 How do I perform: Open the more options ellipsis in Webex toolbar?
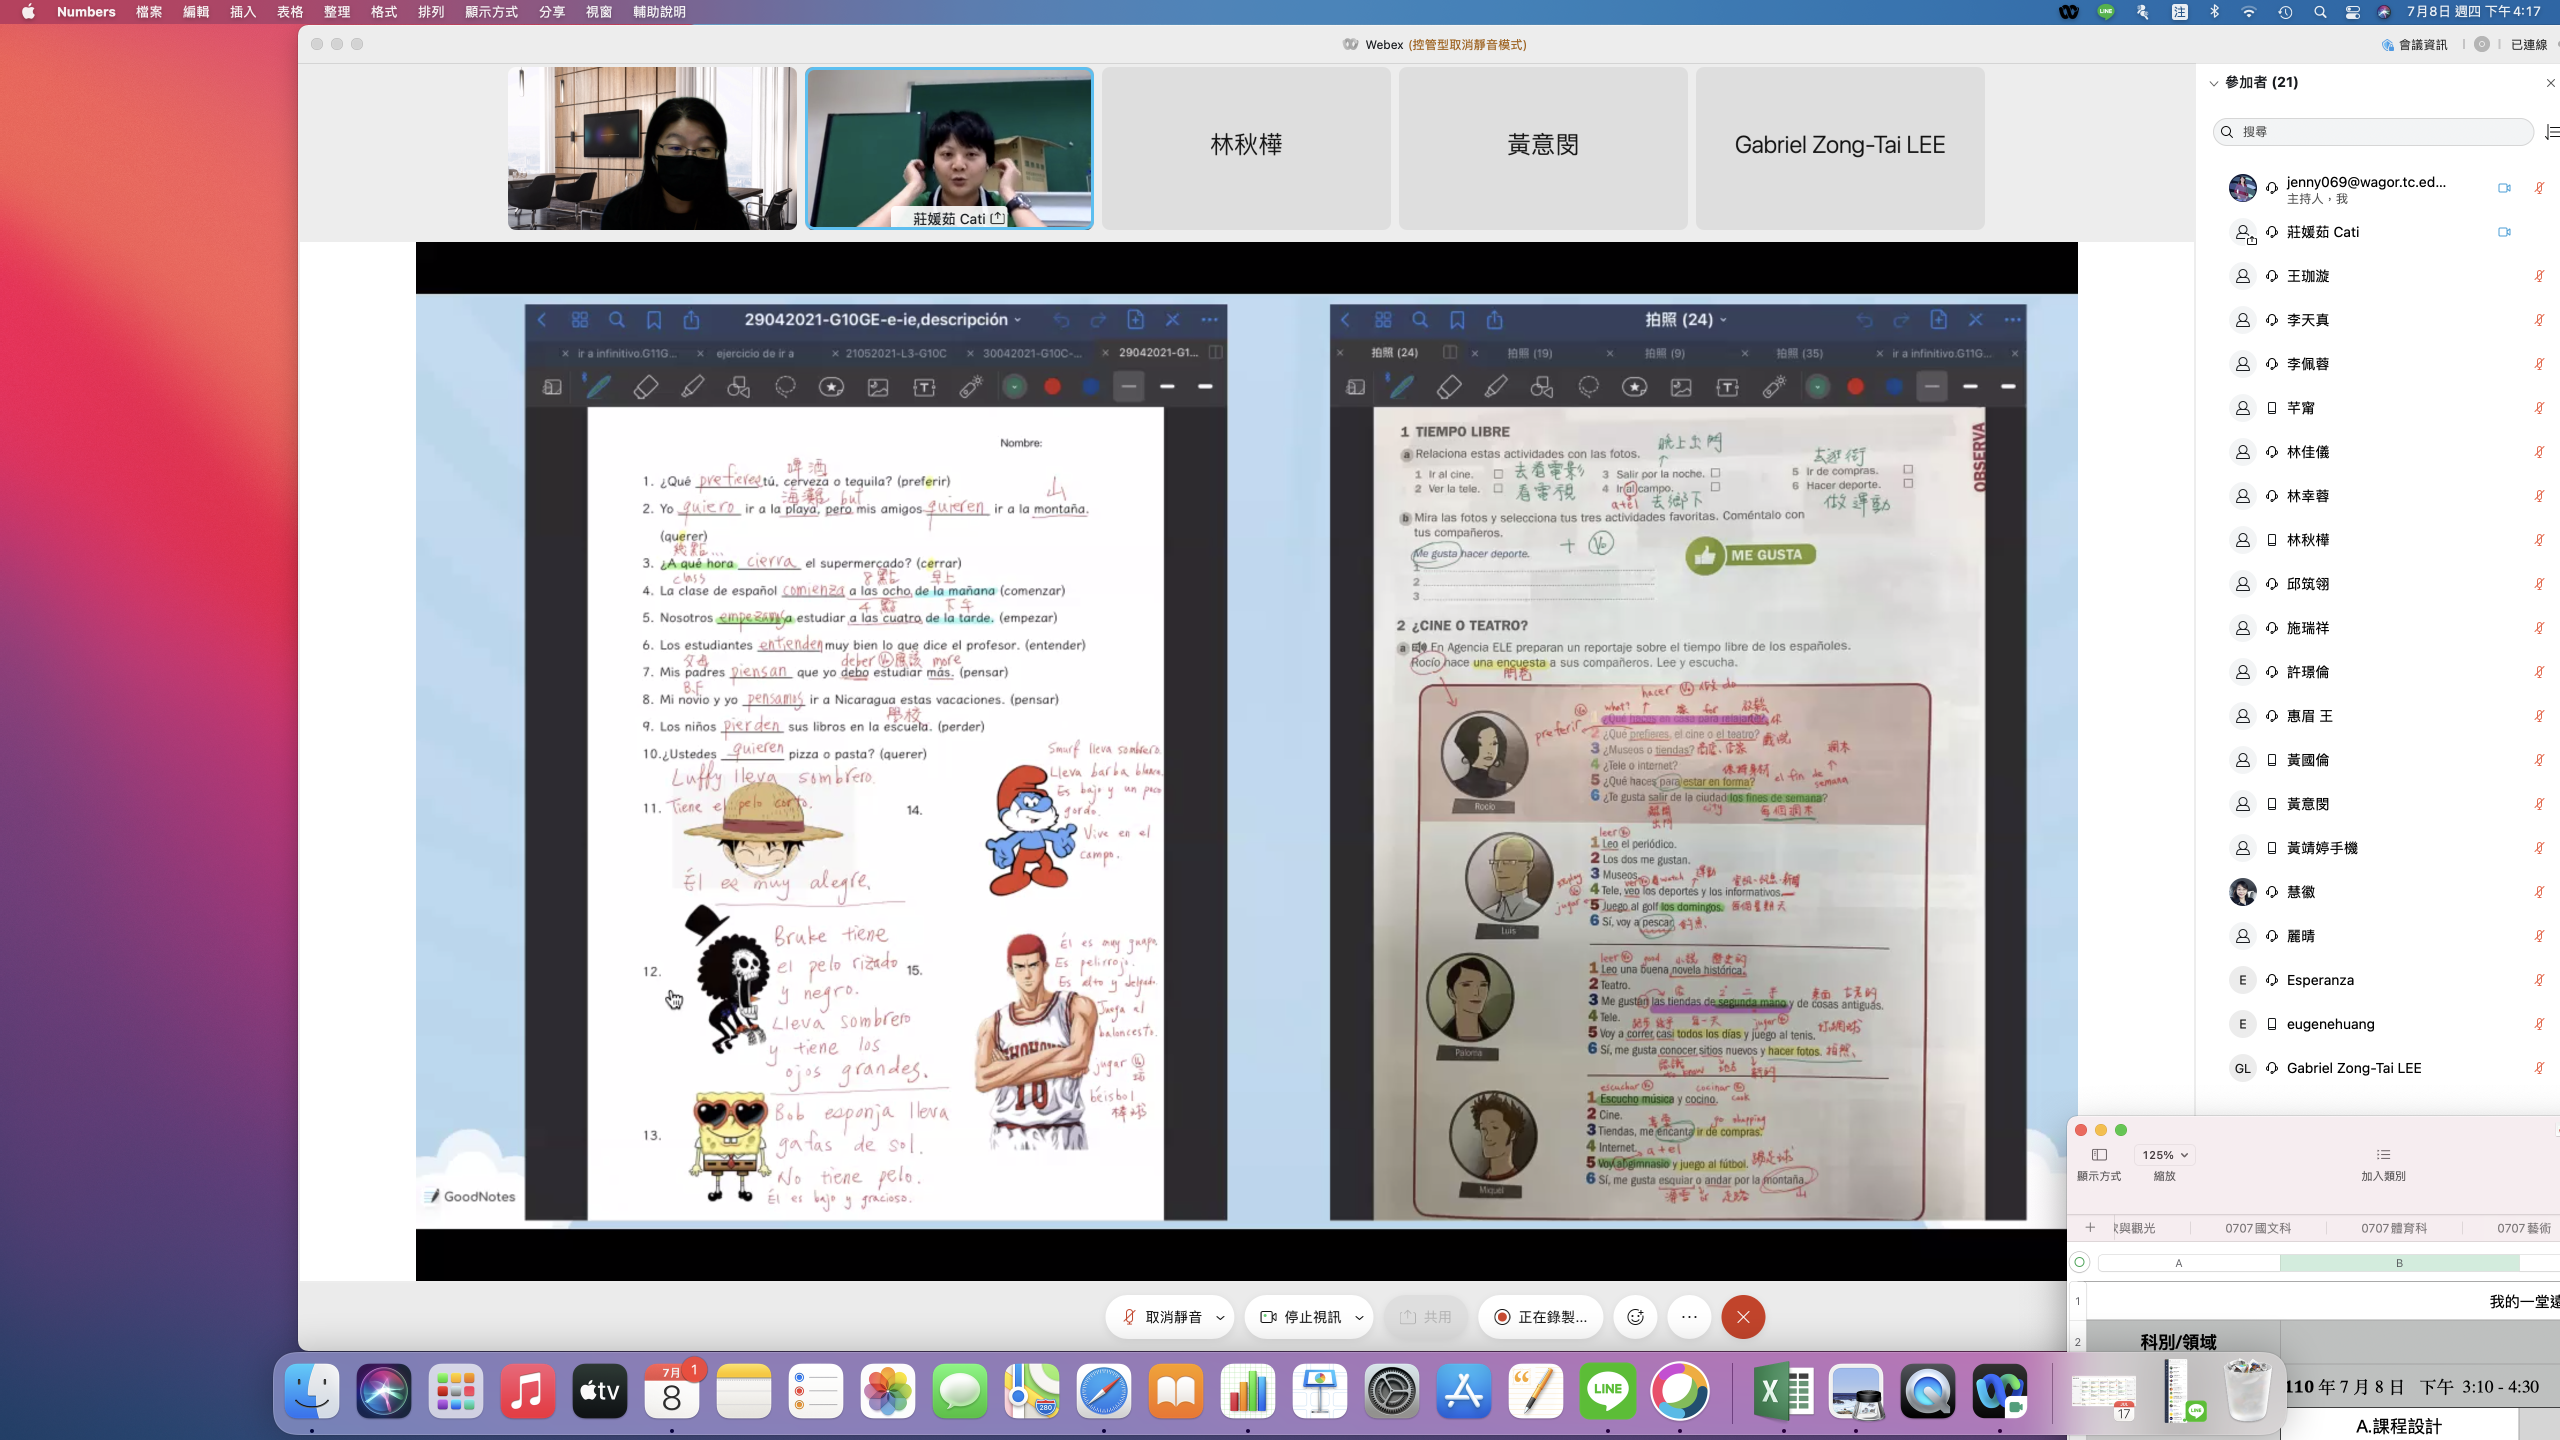click(x=1689, y=1317)
